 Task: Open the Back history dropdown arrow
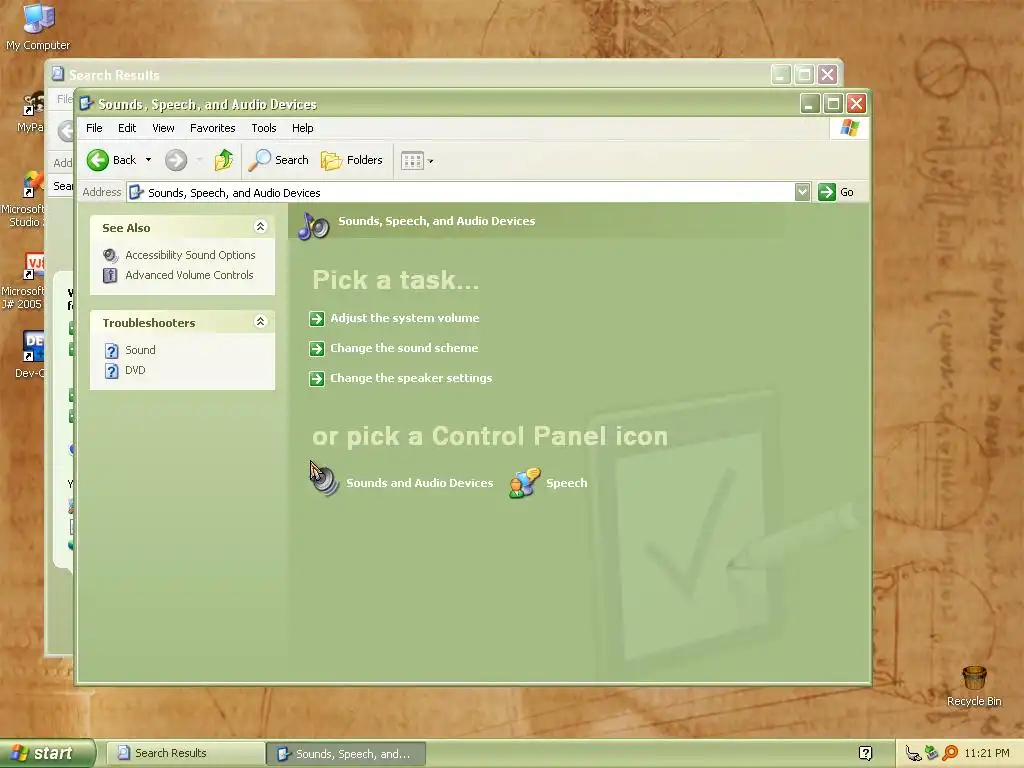(148, 160)
